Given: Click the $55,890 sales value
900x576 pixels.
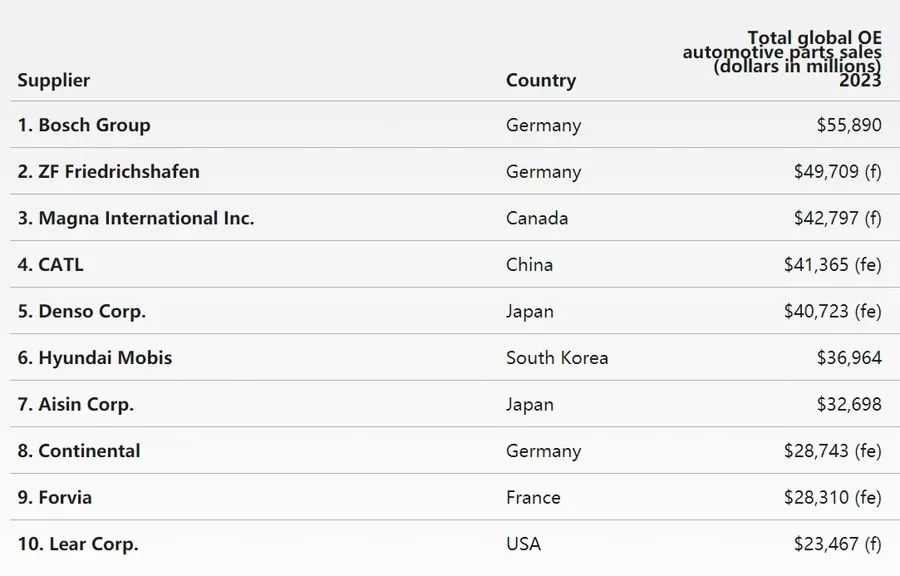Looking at the screenshot, I should point(849,125).
